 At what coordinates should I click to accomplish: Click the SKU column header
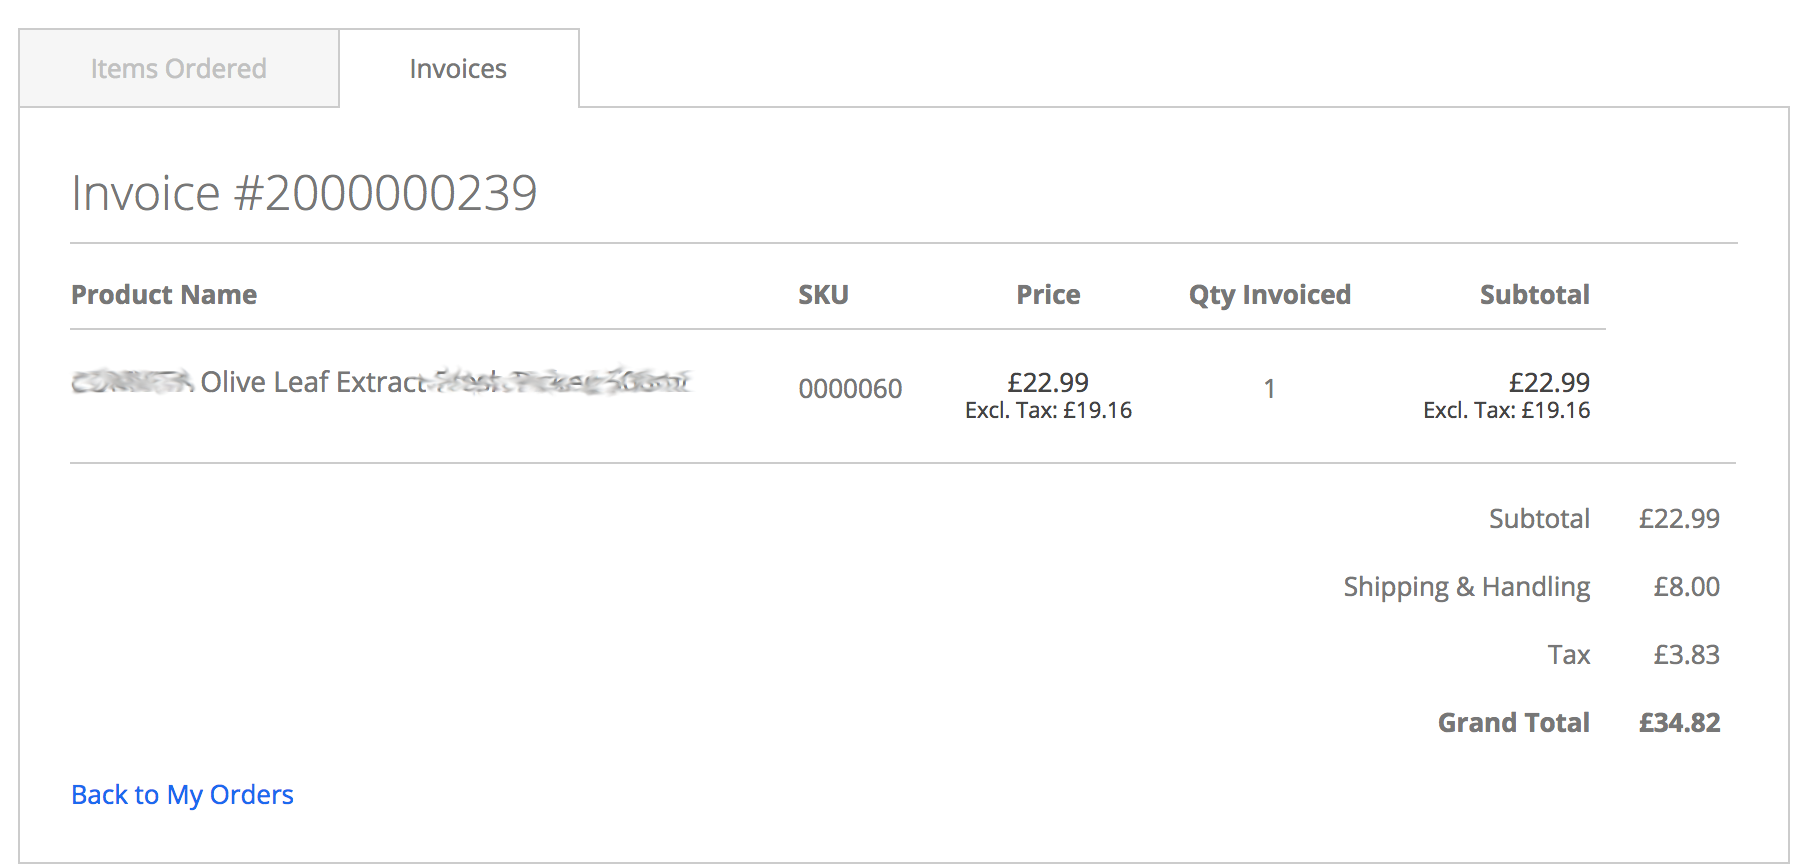pyautogui.click(x=823, y=294)
